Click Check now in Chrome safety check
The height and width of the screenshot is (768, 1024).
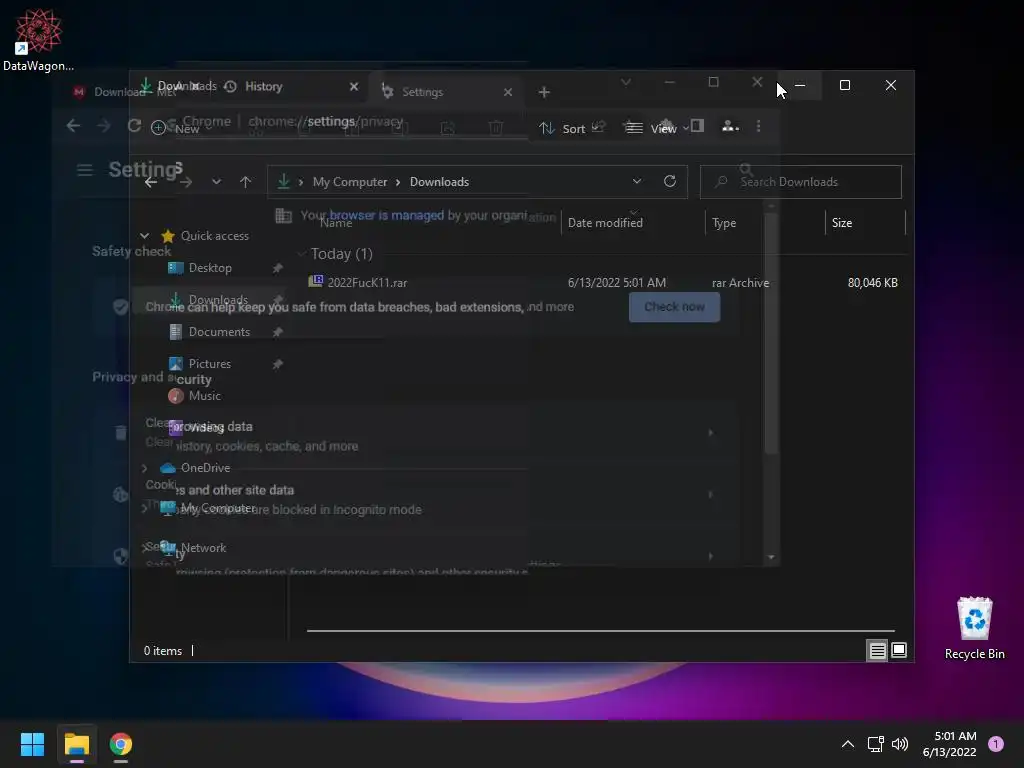675,307
